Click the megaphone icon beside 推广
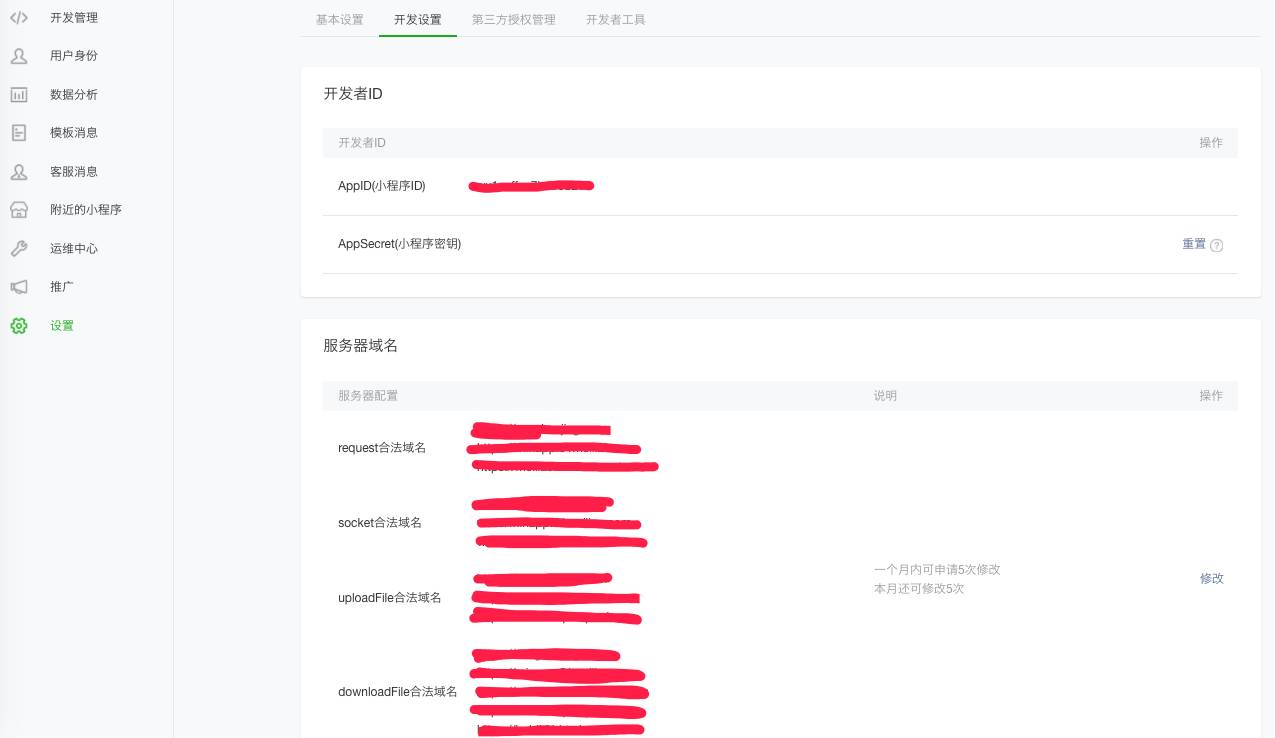Screen dimensions: 1275x738 19,287
